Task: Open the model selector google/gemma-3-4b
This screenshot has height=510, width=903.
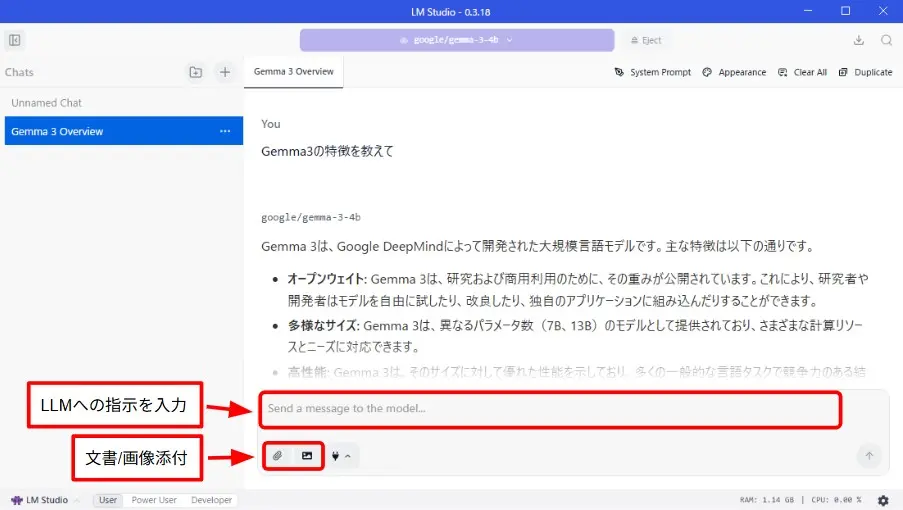Action: pos(457,40)
